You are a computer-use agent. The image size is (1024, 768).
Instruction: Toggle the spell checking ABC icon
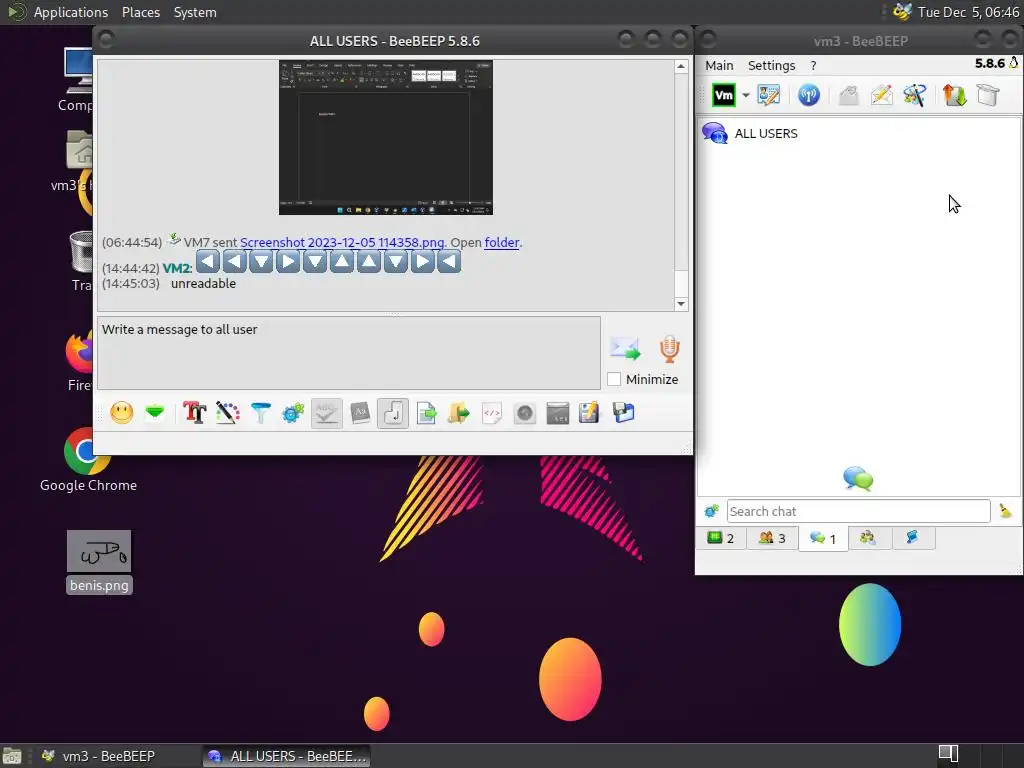tap(327, 413)
